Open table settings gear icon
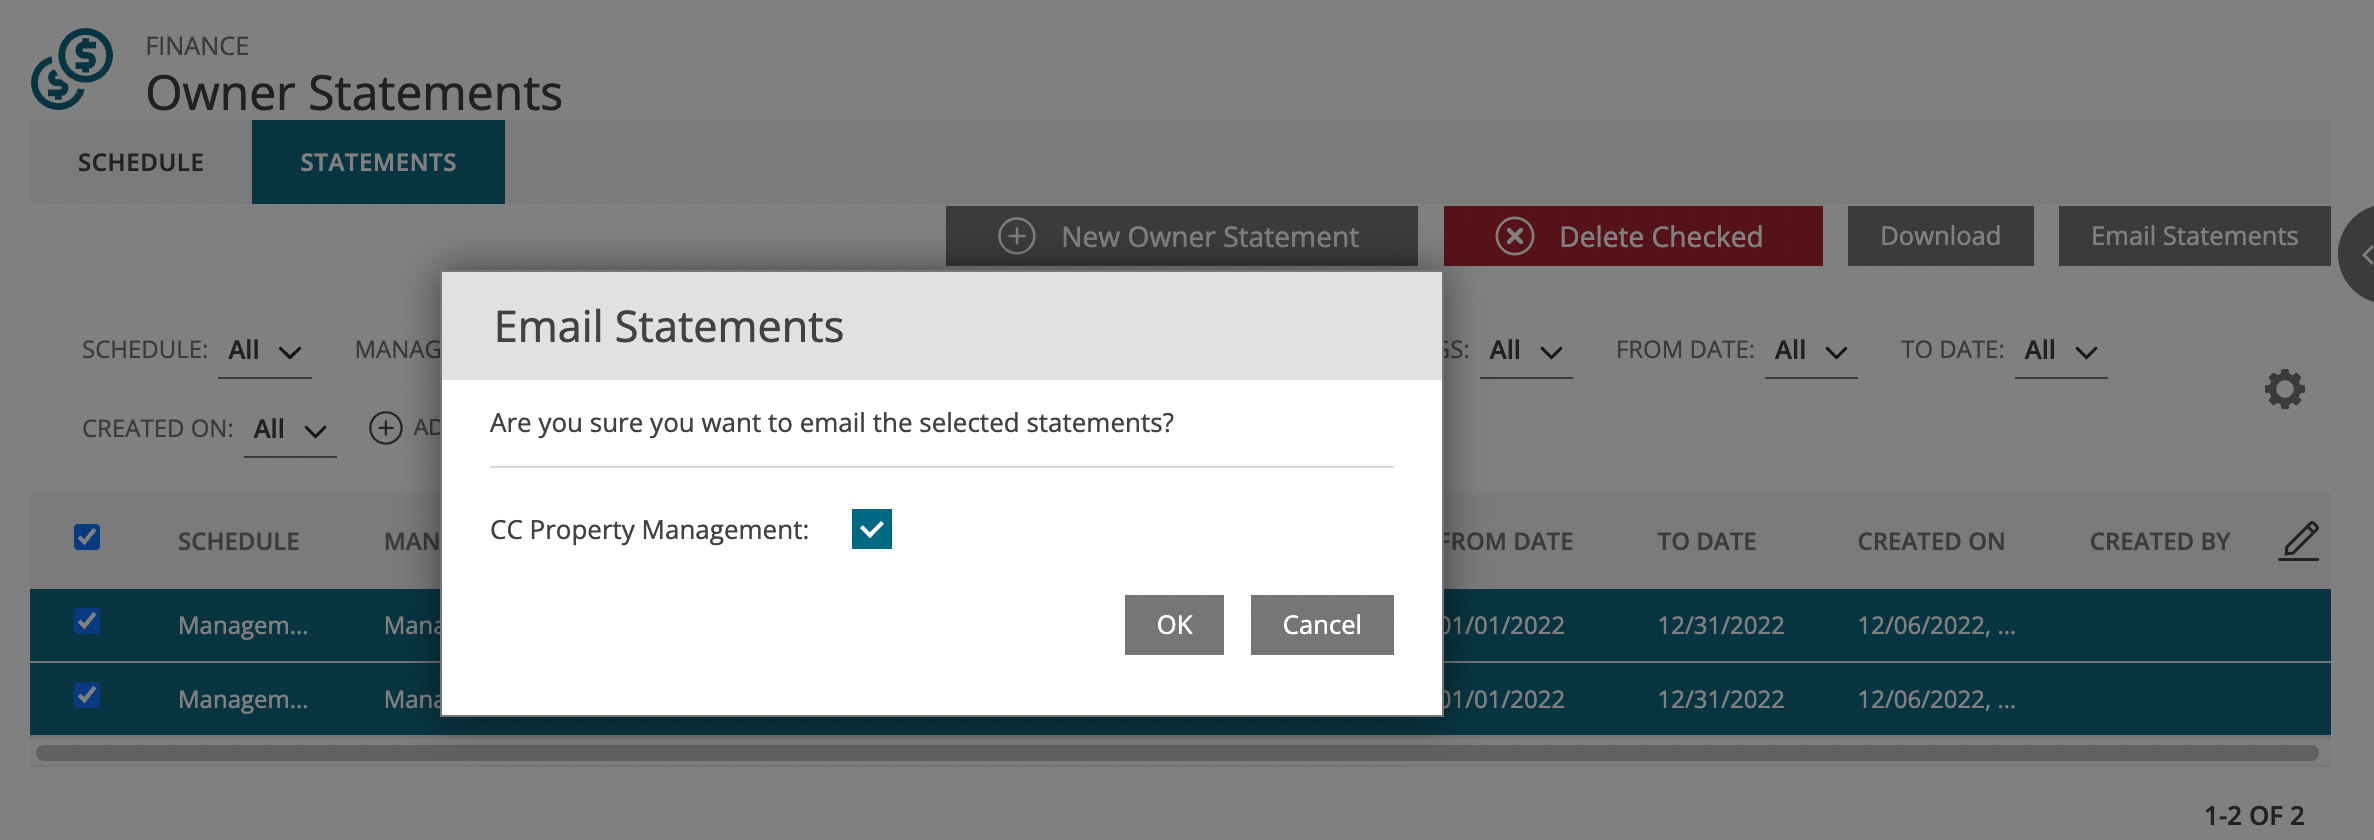Viewport: 2374px width, 840px height. point(2284,389)
